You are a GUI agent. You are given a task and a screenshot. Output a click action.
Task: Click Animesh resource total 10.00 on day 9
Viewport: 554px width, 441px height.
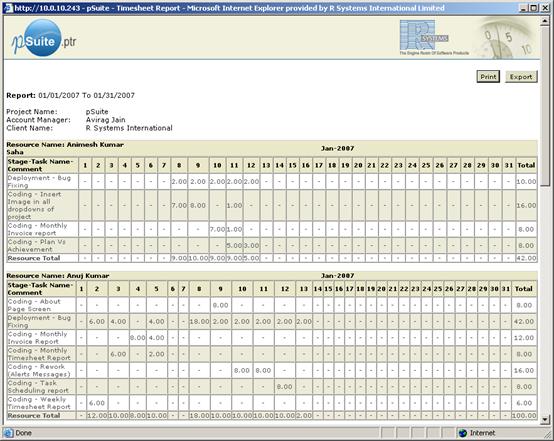[198, 258]
